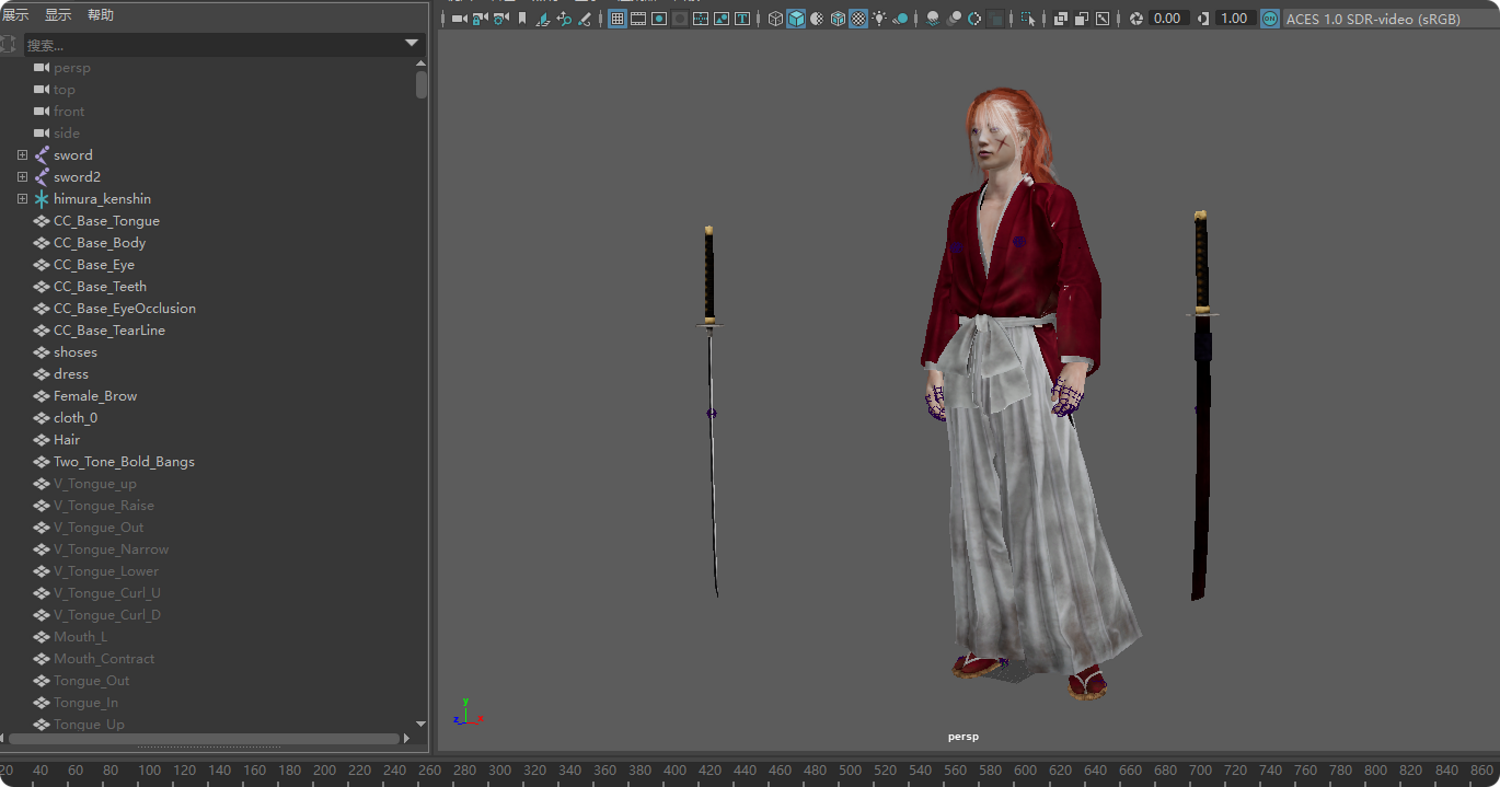The height and width of the screenshot is (787, 1500).
Task: Select the Hair mesh in outliner
Action: tap(67, 440)
